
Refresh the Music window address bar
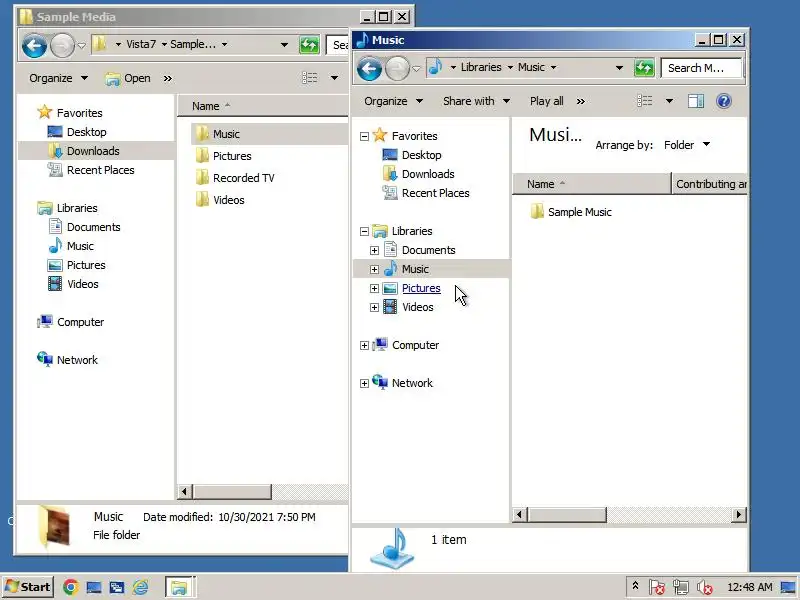pos(644,68)
